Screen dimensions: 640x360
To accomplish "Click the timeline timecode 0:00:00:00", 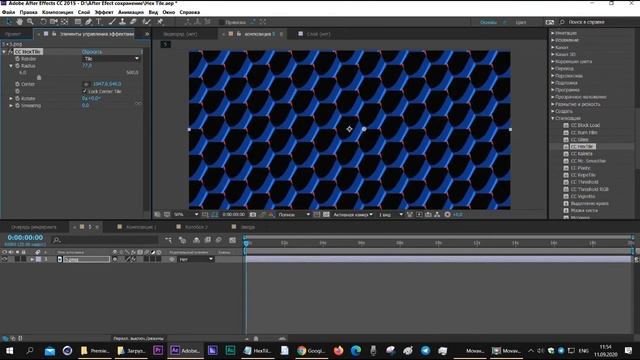I will (x=25, y=238).
